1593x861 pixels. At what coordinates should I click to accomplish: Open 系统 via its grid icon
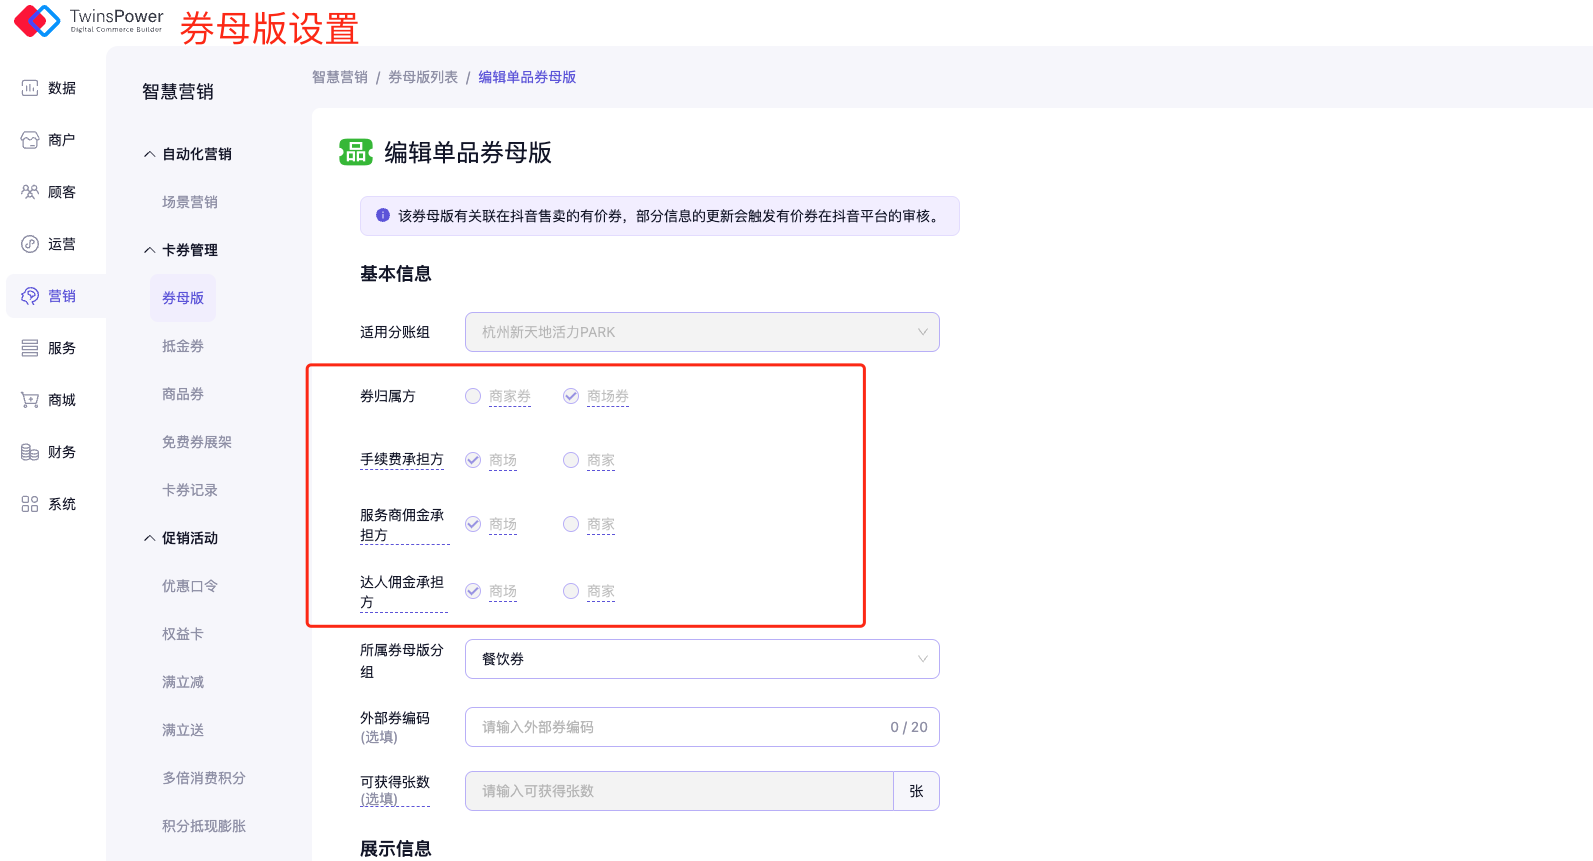(30, 504)
